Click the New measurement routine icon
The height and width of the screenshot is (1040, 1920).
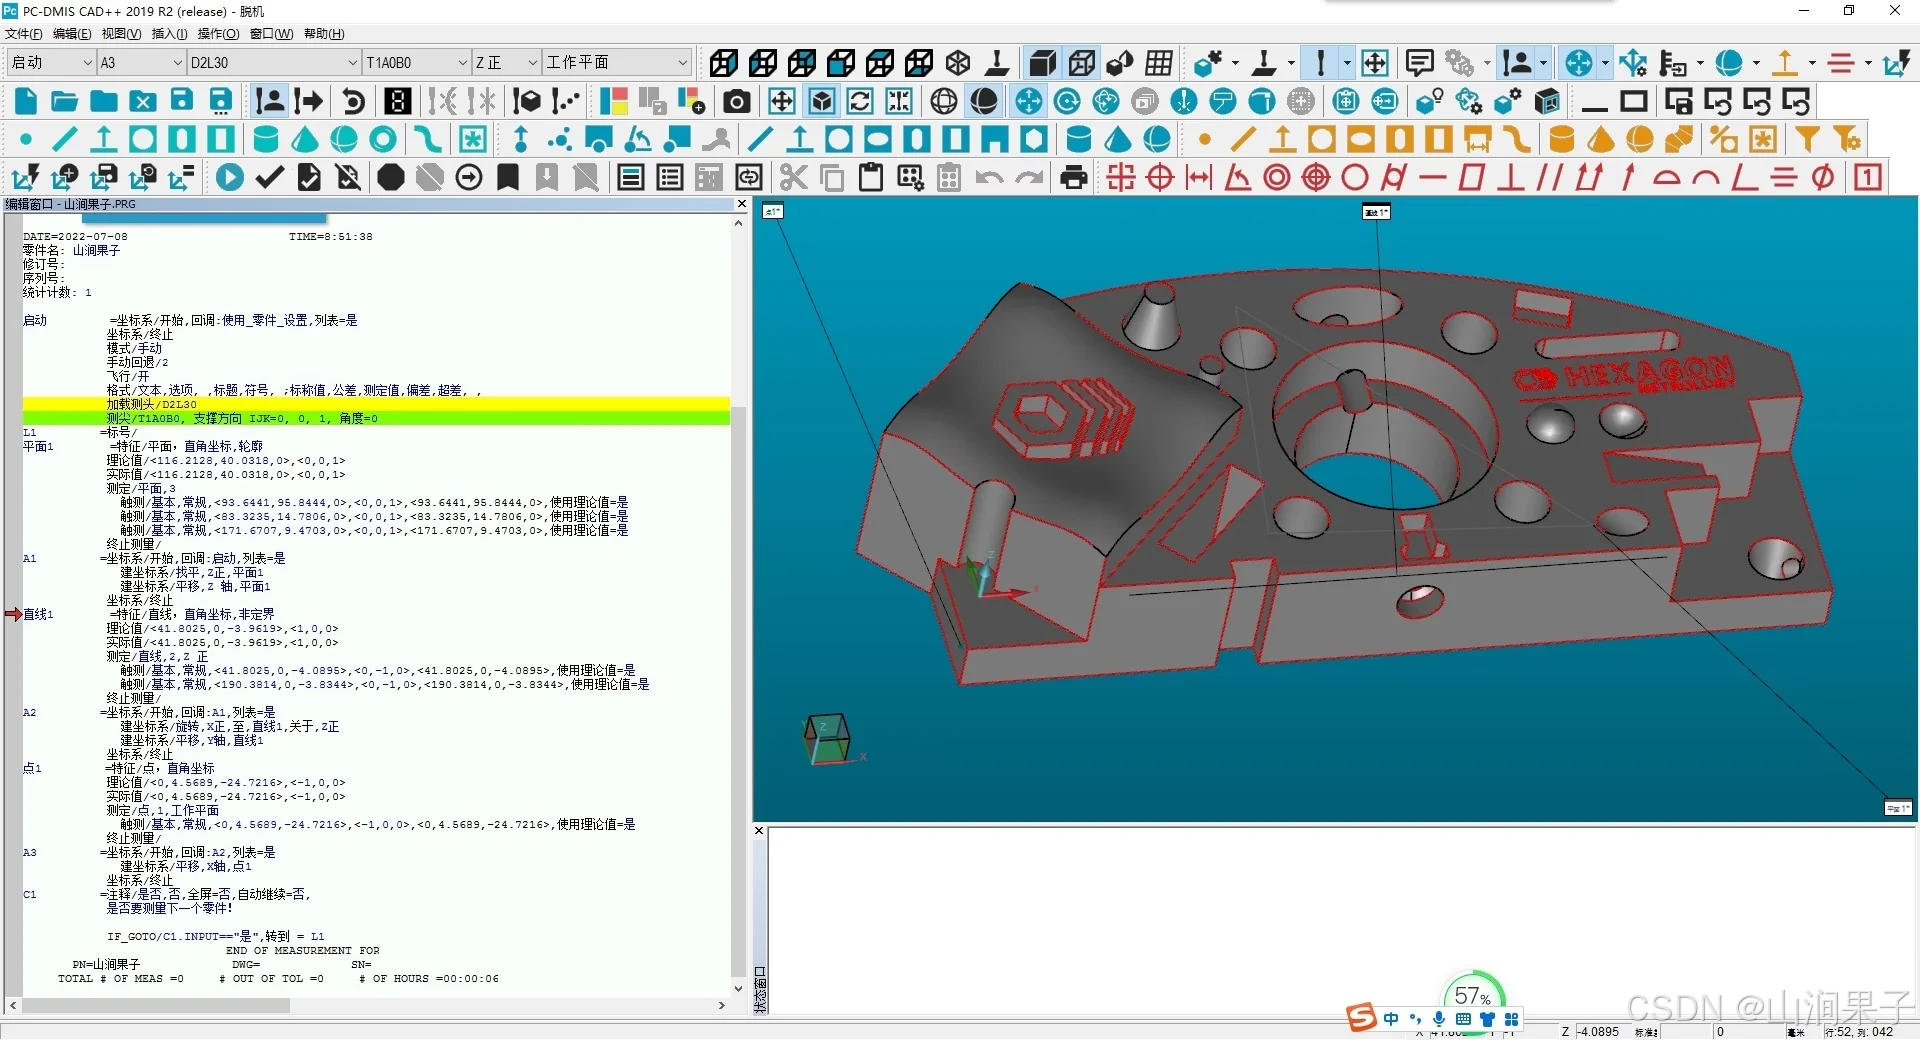point(26,101)
